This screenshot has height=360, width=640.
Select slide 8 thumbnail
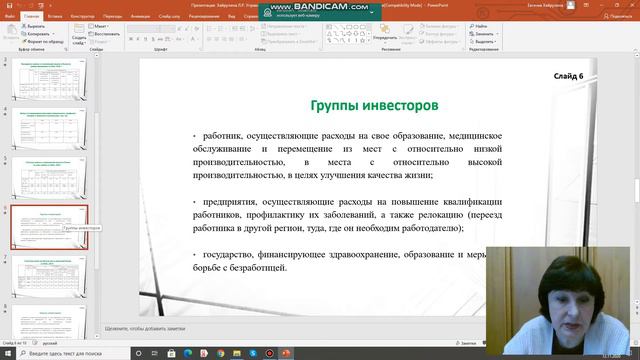pyautogui.click(x=49, y=322)
